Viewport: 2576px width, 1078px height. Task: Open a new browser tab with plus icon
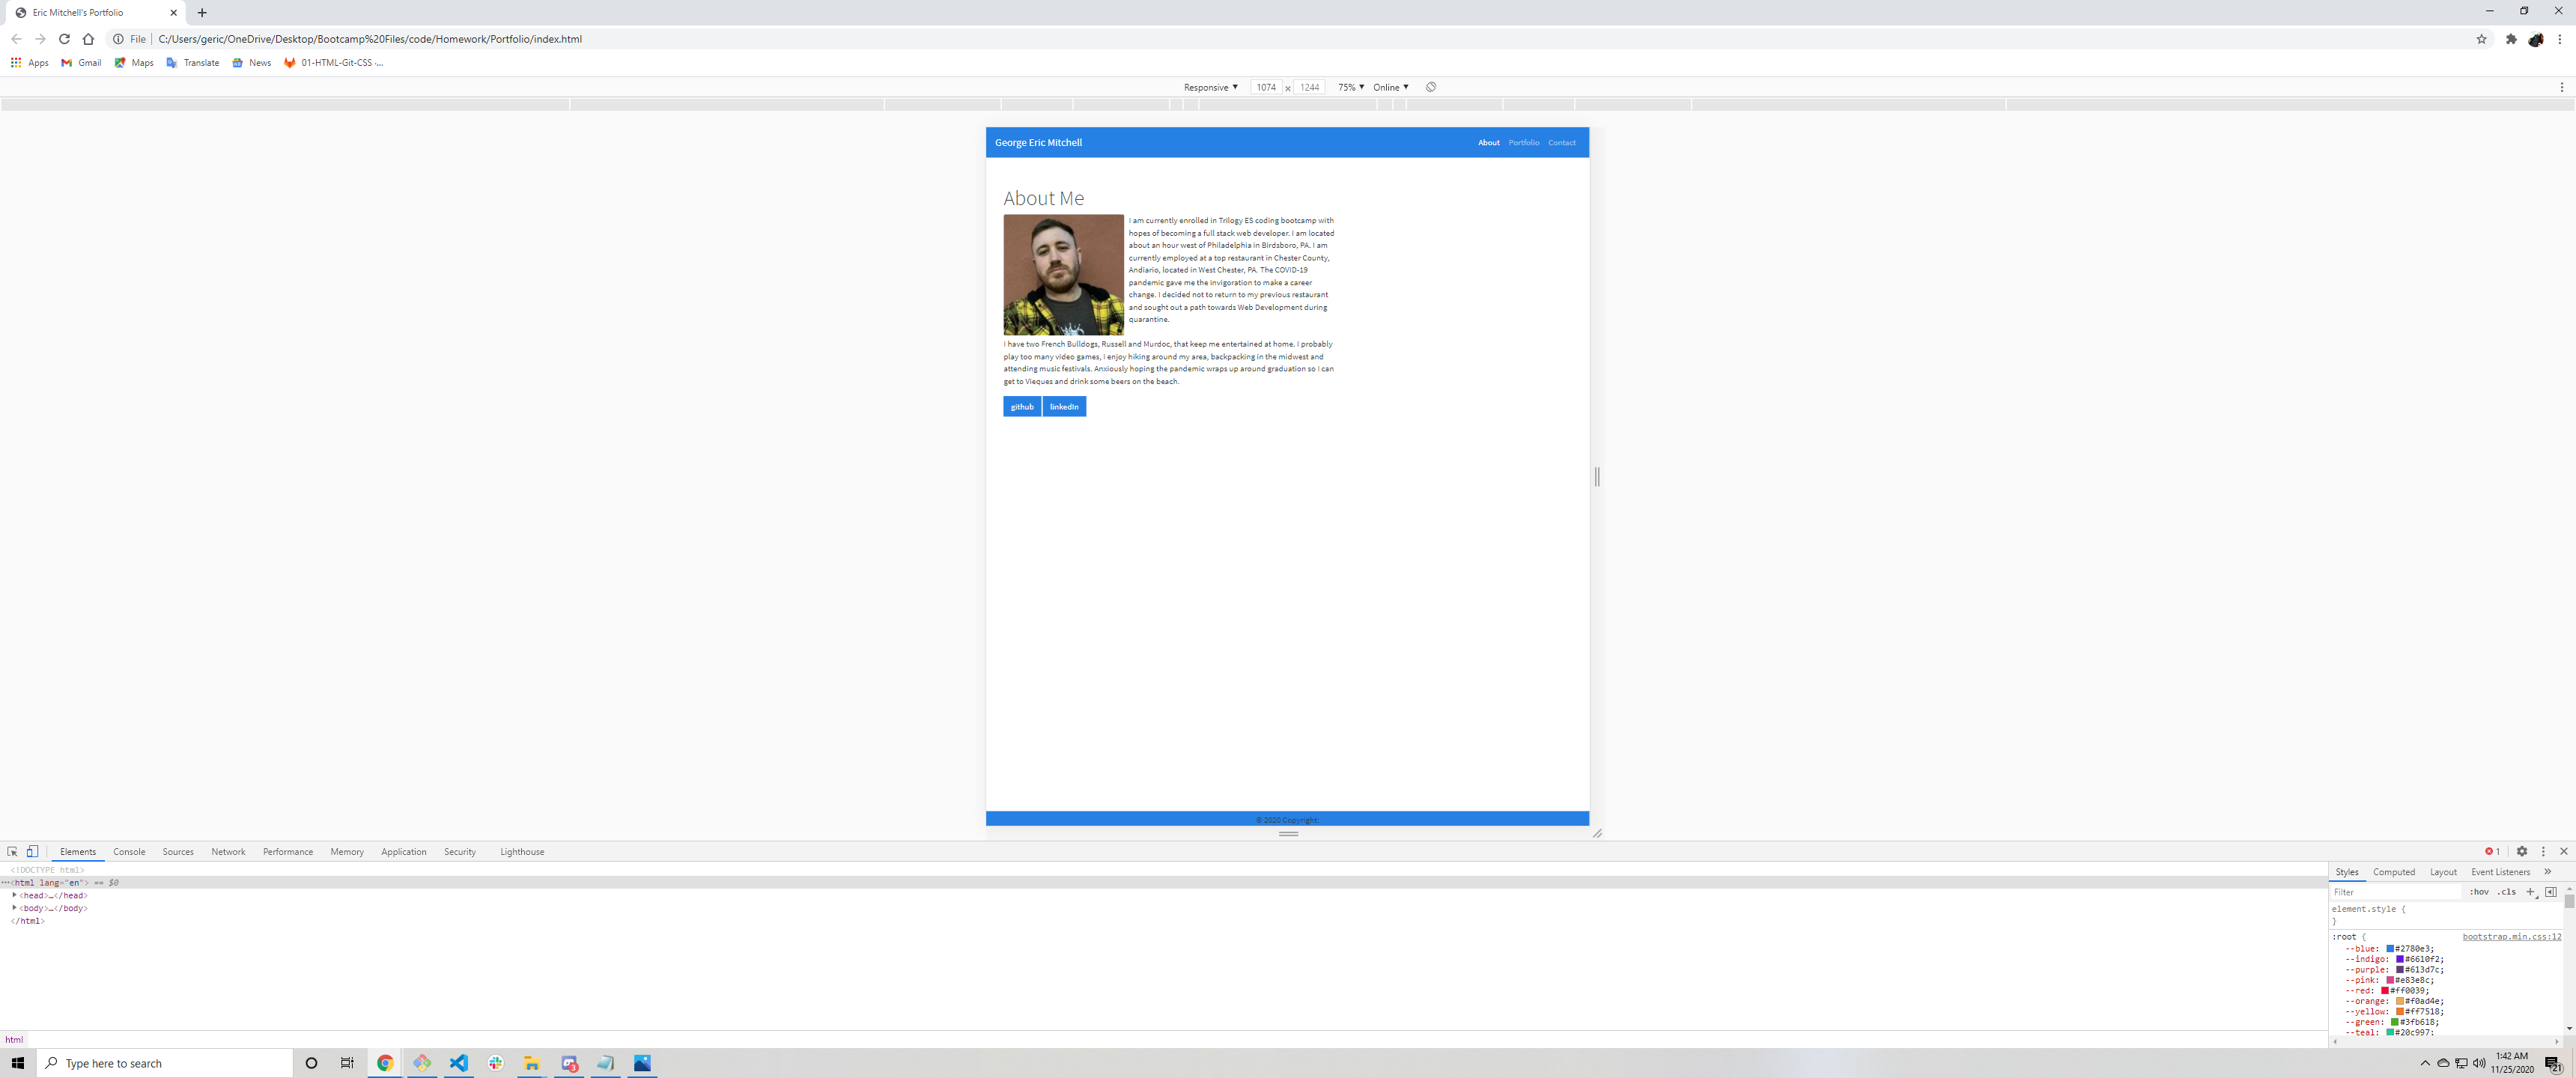point(202,13)
